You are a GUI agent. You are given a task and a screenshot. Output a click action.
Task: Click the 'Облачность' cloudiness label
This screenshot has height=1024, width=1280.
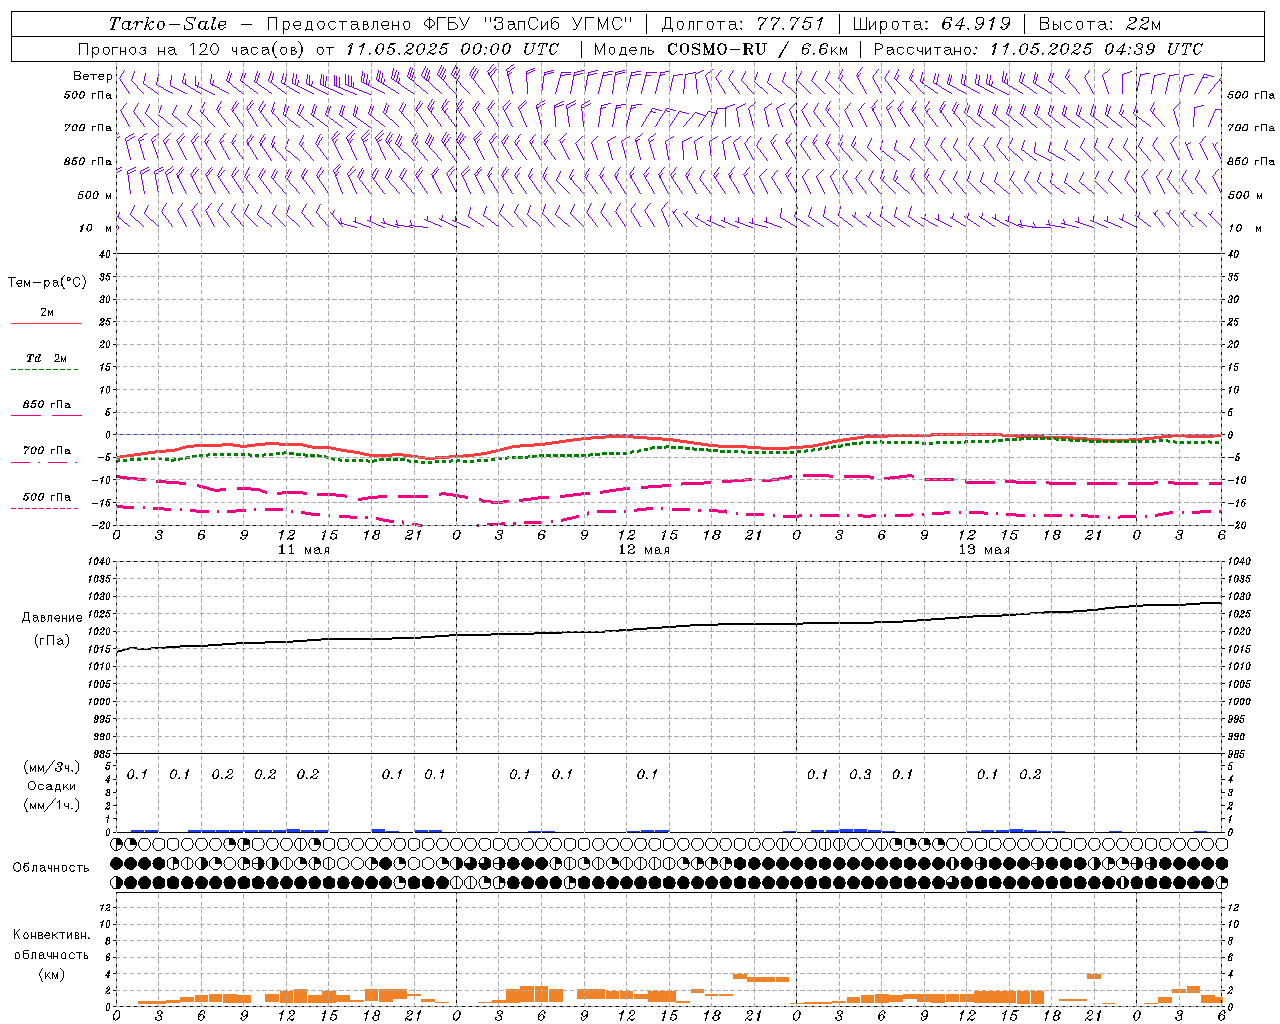51,868
